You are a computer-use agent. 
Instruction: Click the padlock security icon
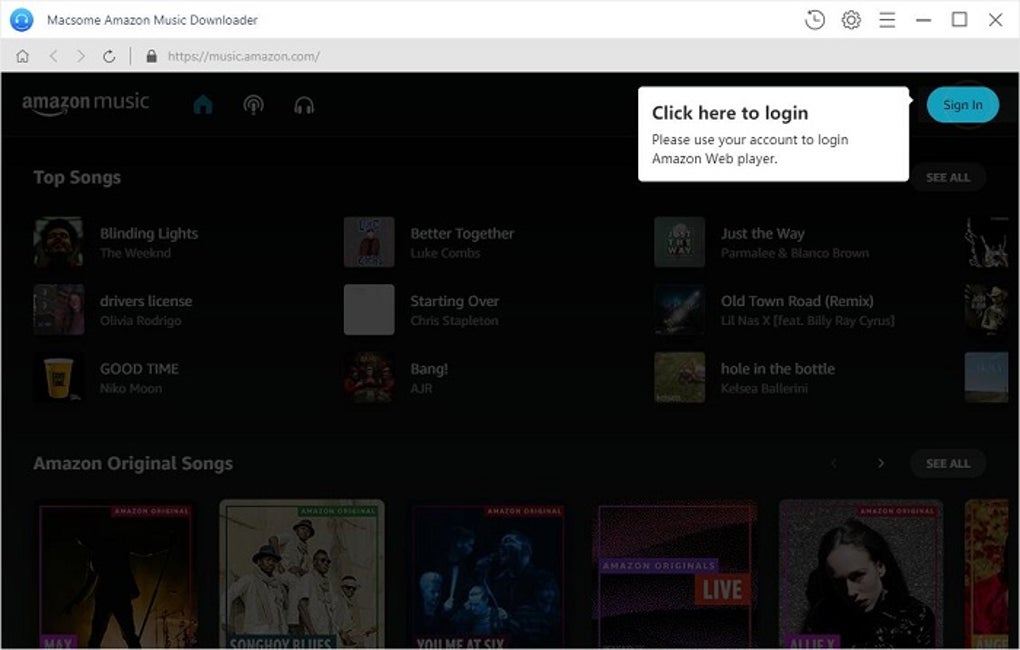click(152, 56)
